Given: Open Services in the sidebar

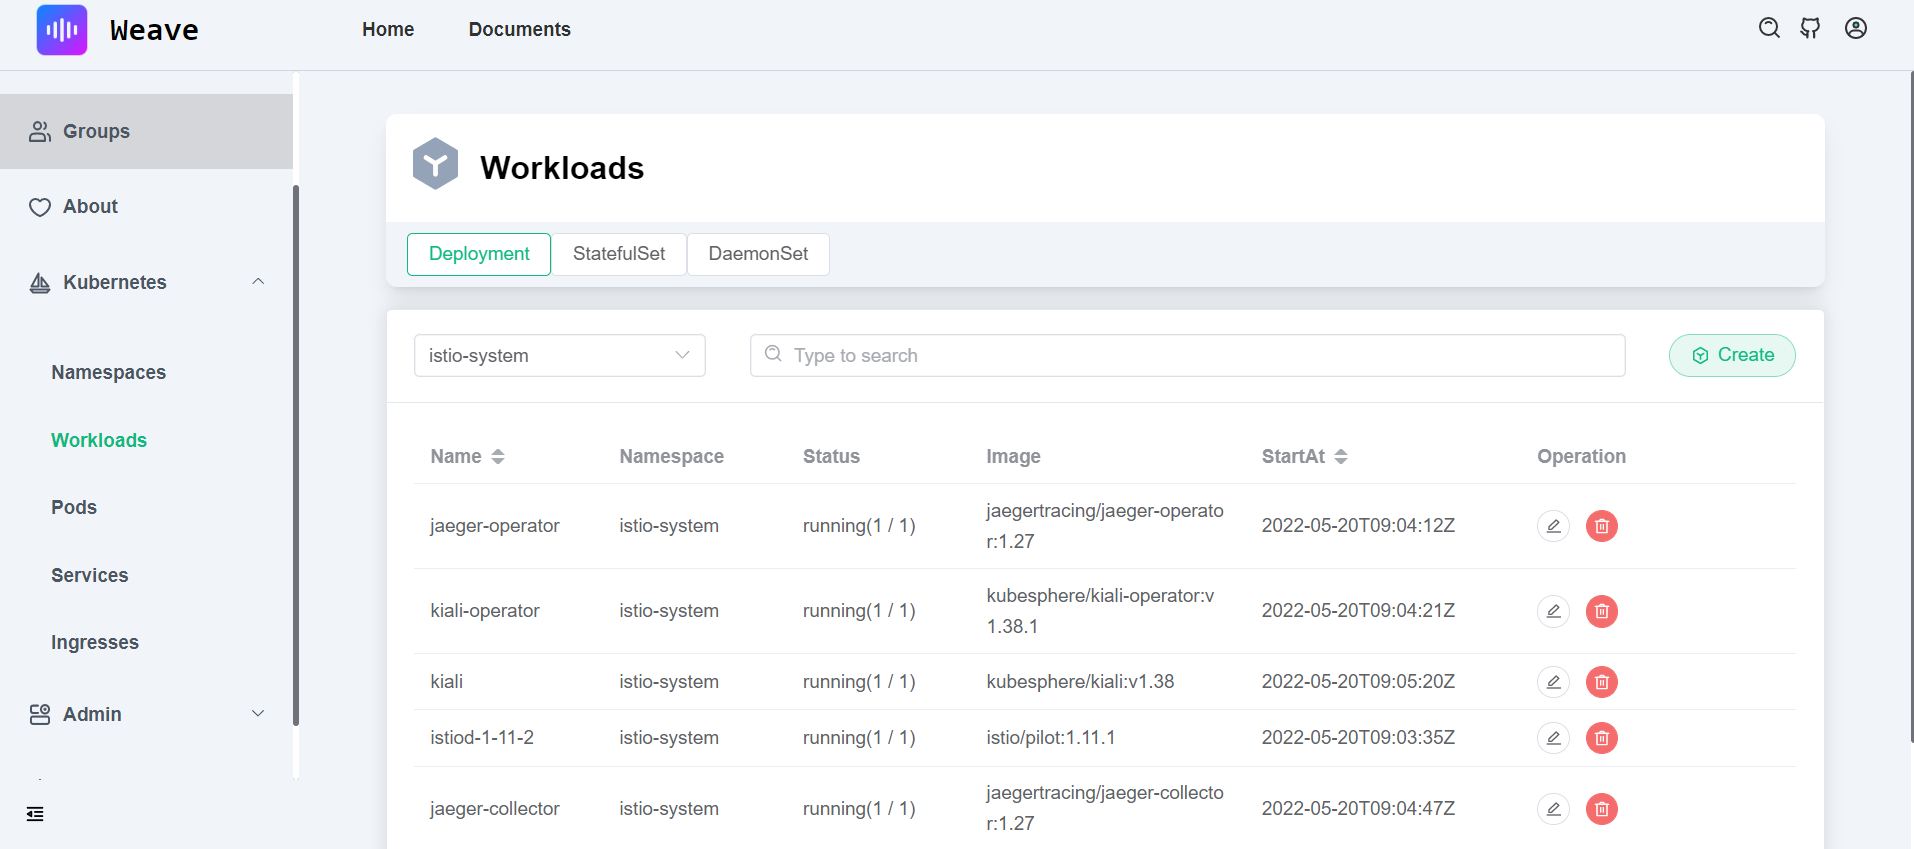Looking at the screenshot, I should 90,575.
